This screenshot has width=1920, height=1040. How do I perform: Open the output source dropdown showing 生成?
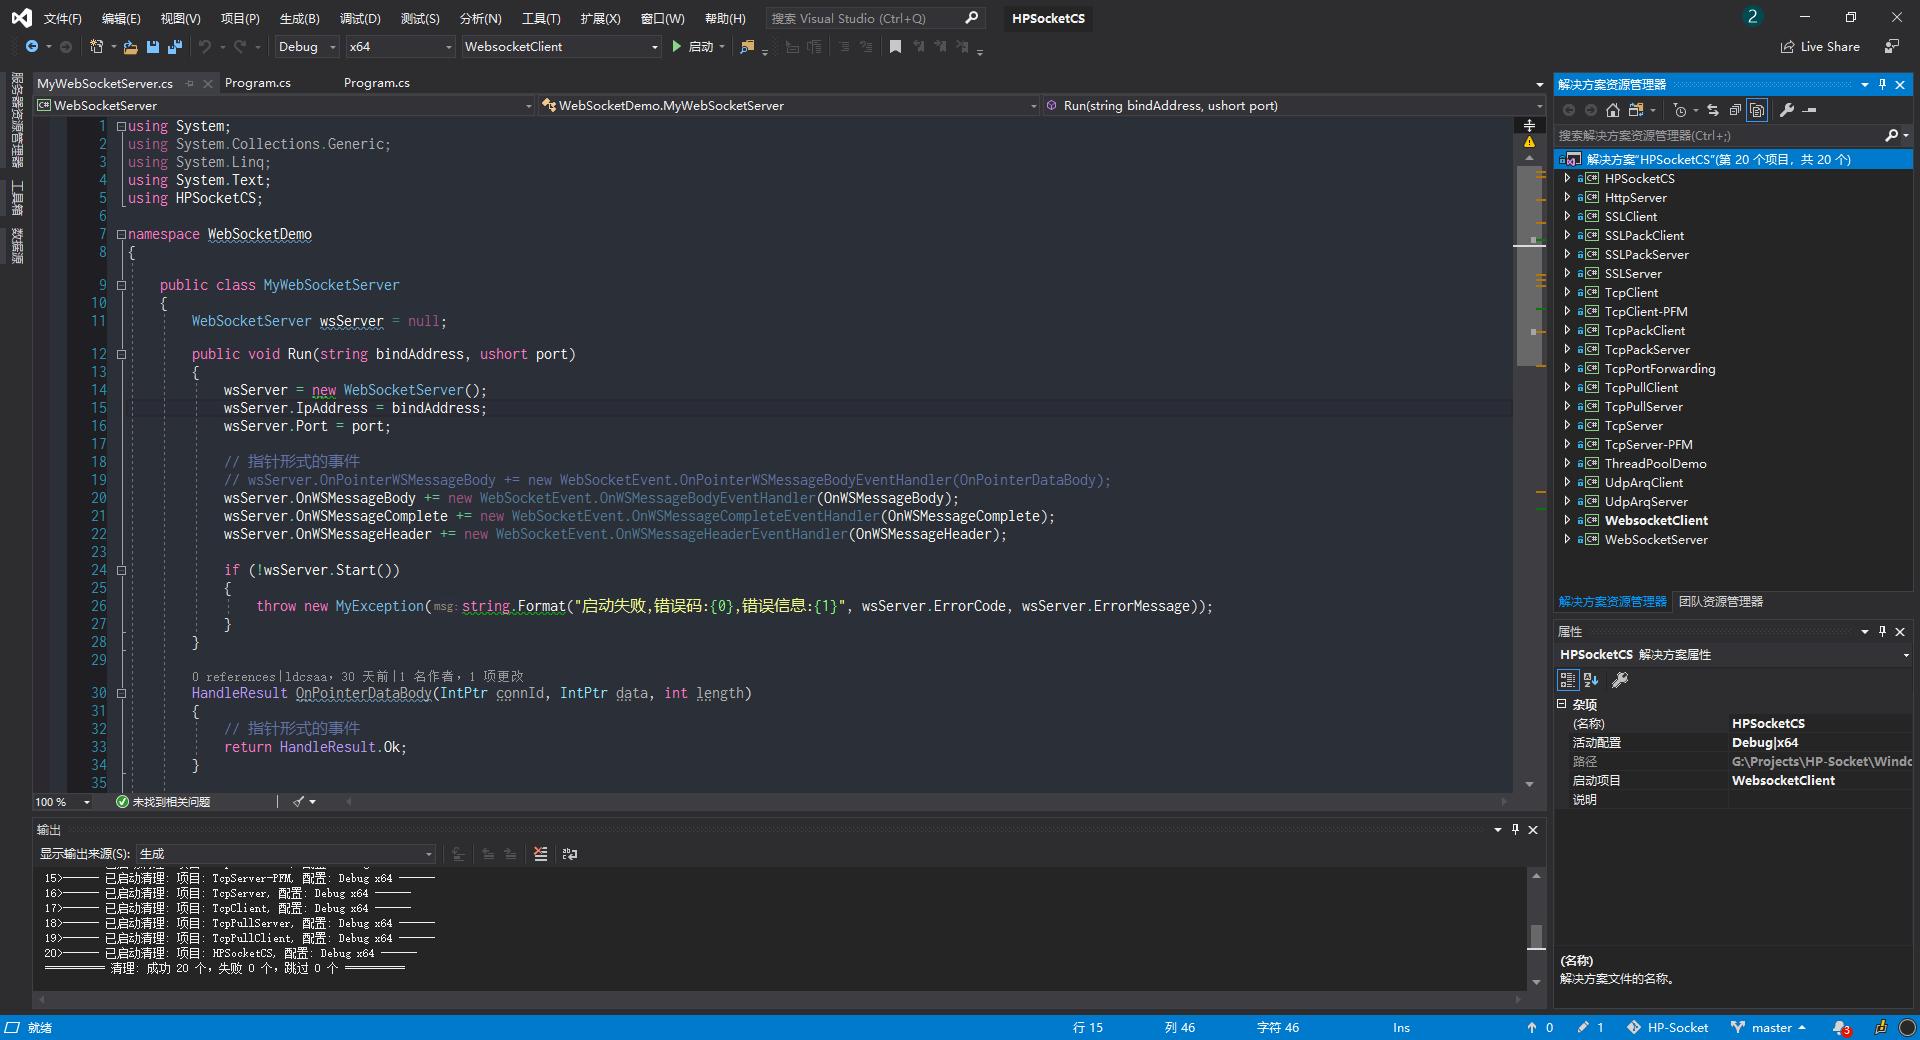[286, 854]
